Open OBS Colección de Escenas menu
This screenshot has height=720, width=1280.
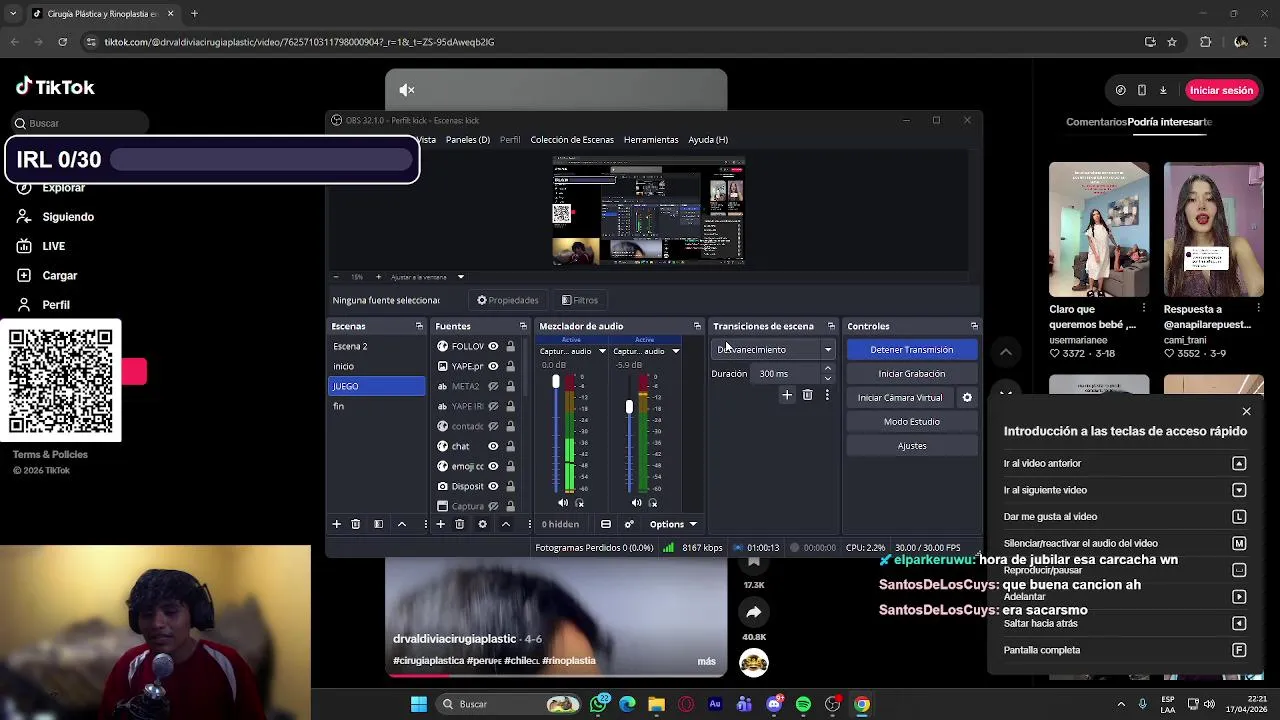pyautogui.click(x=572, y=140)
